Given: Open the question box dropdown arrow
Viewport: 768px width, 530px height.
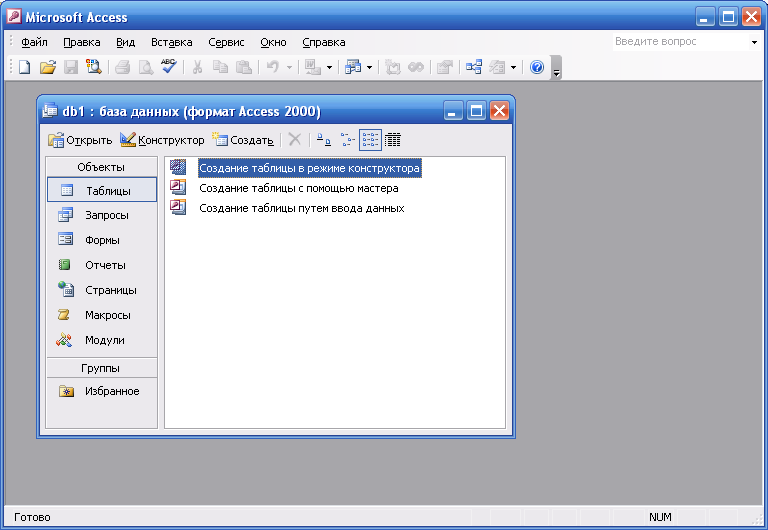Looking at the screenshot, I should pyautogui.click(x=754, y=42).
